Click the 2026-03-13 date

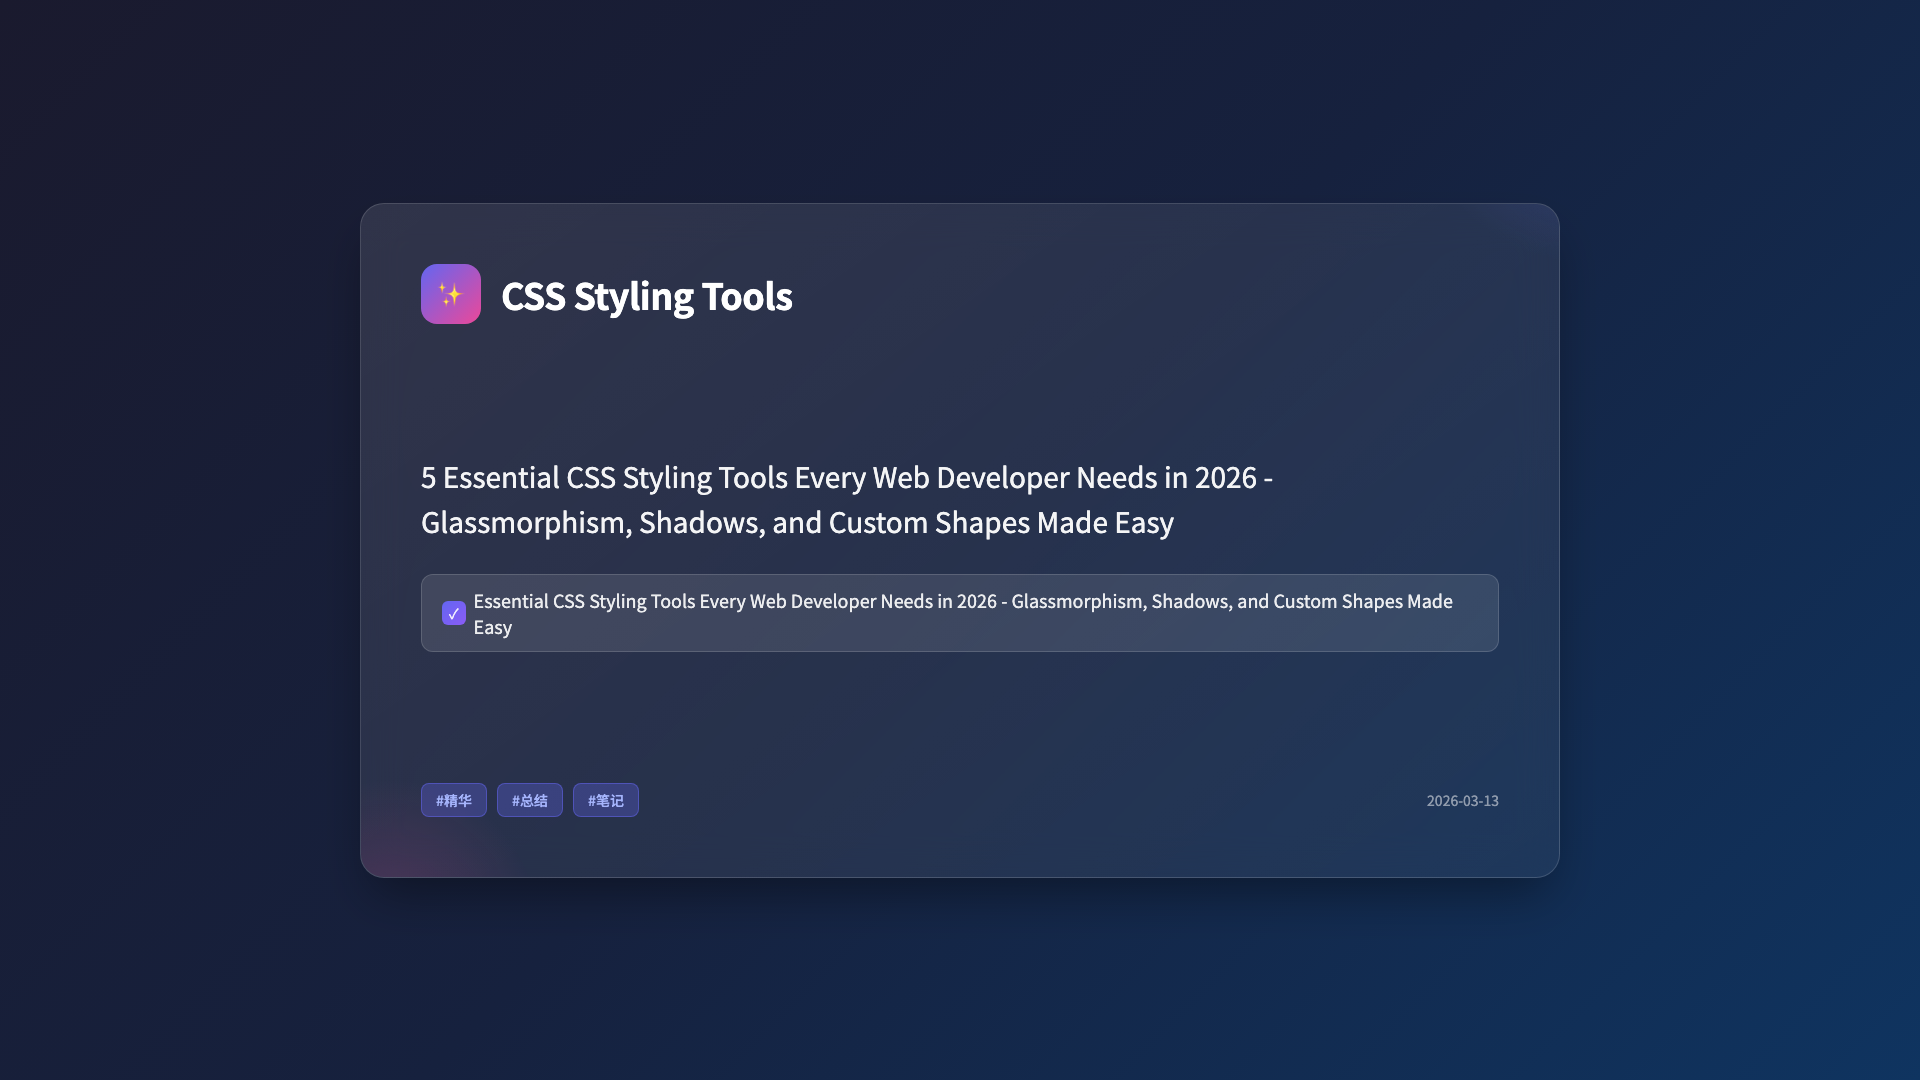pyautogui.click(x=1462, y=801)
